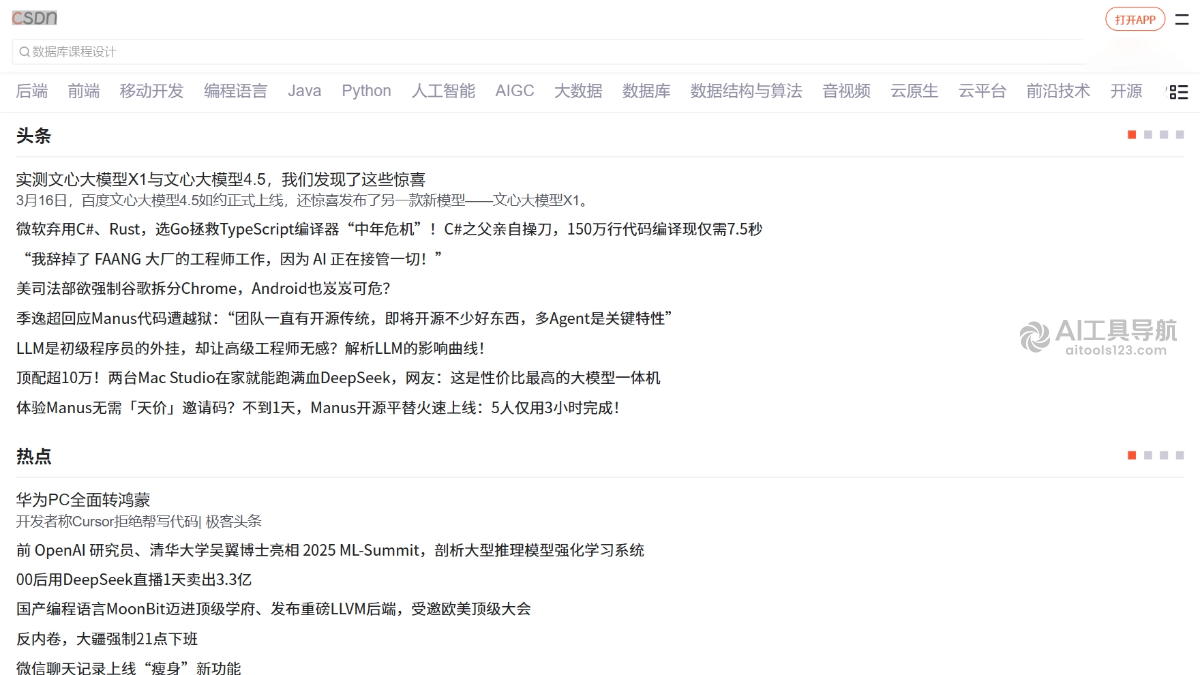Open the 我辞掉了 FAANG 大厂 article

click(231, 259)
